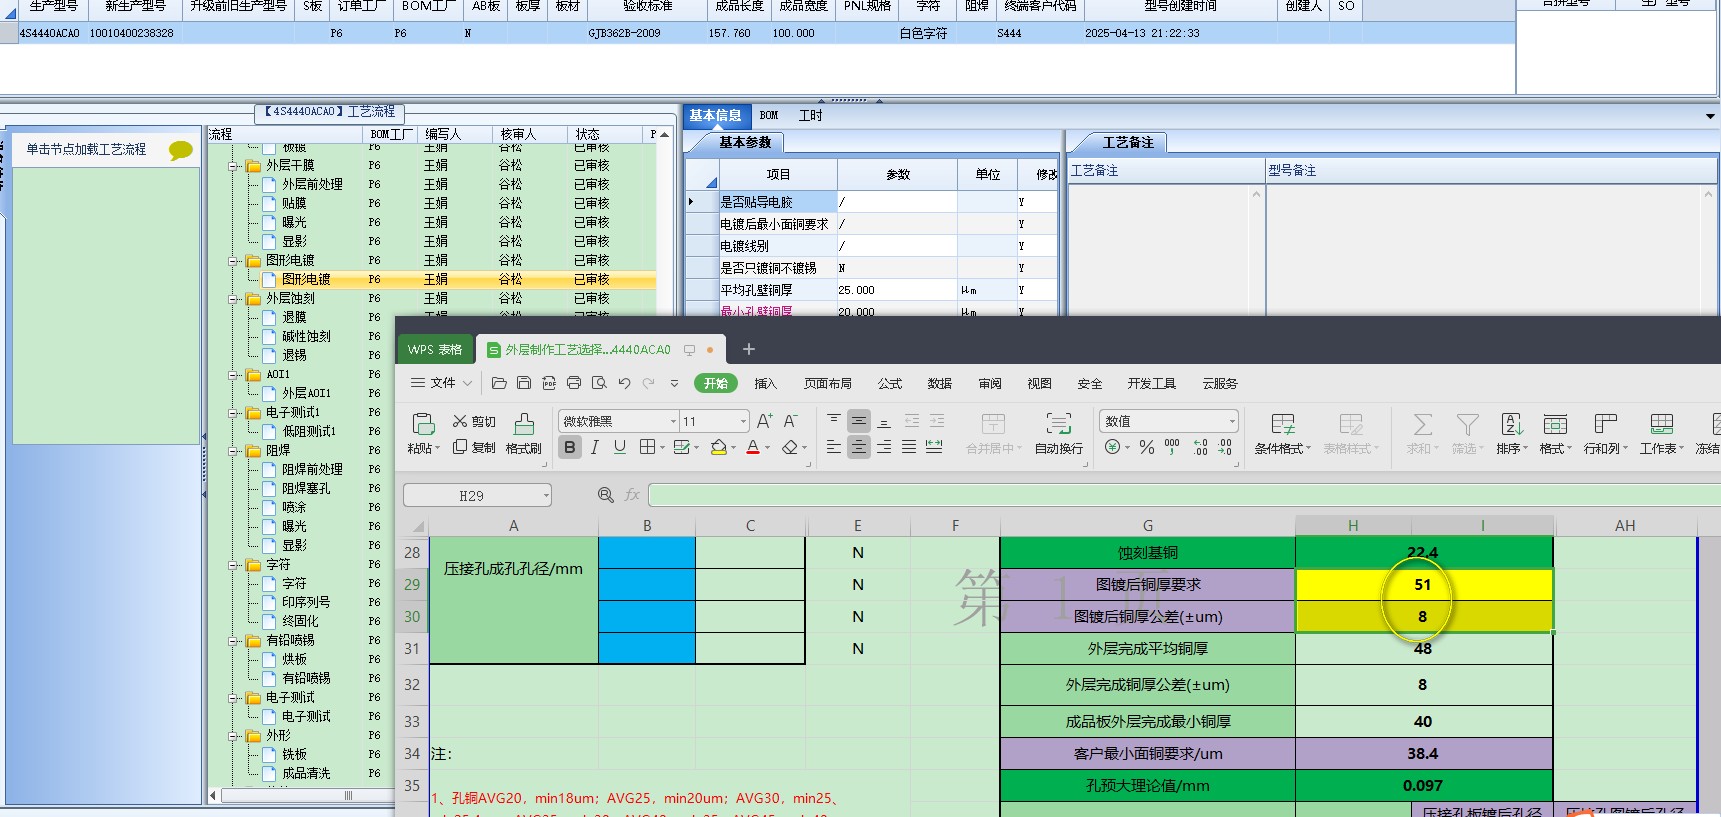The image size is (1721, 817).
Task: Select cell 客户最小面铜要求/um
Action: click(x=1147, y=753)
